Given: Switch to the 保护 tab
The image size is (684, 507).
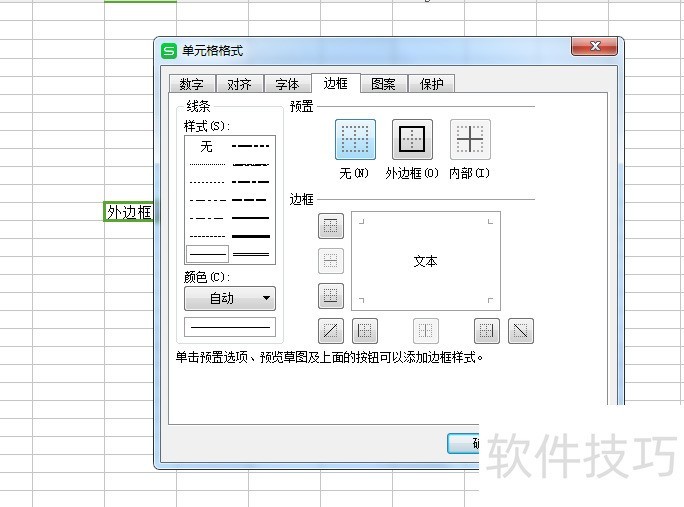Looking at the screenshot, I should (x=431, y=84).
